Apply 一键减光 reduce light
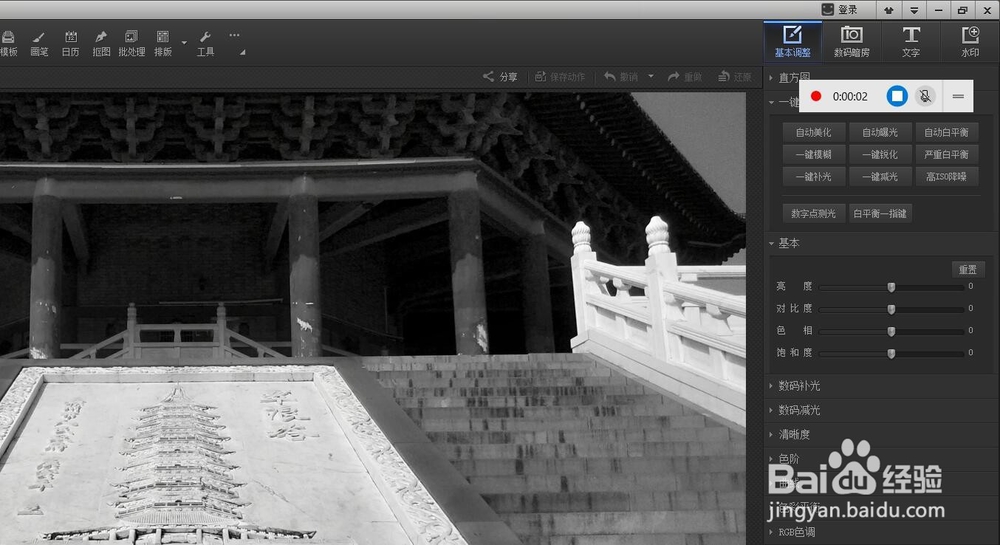Screen dimensions: 1000x545 point(880,177)
